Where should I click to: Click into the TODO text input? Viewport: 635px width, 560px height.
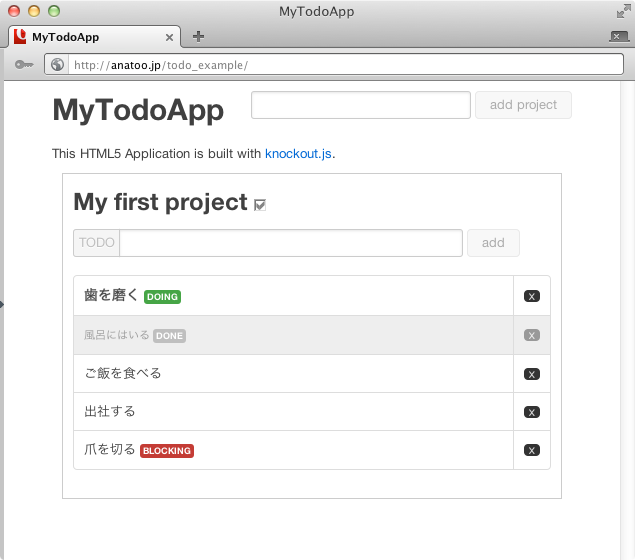[x=290, y=243]
